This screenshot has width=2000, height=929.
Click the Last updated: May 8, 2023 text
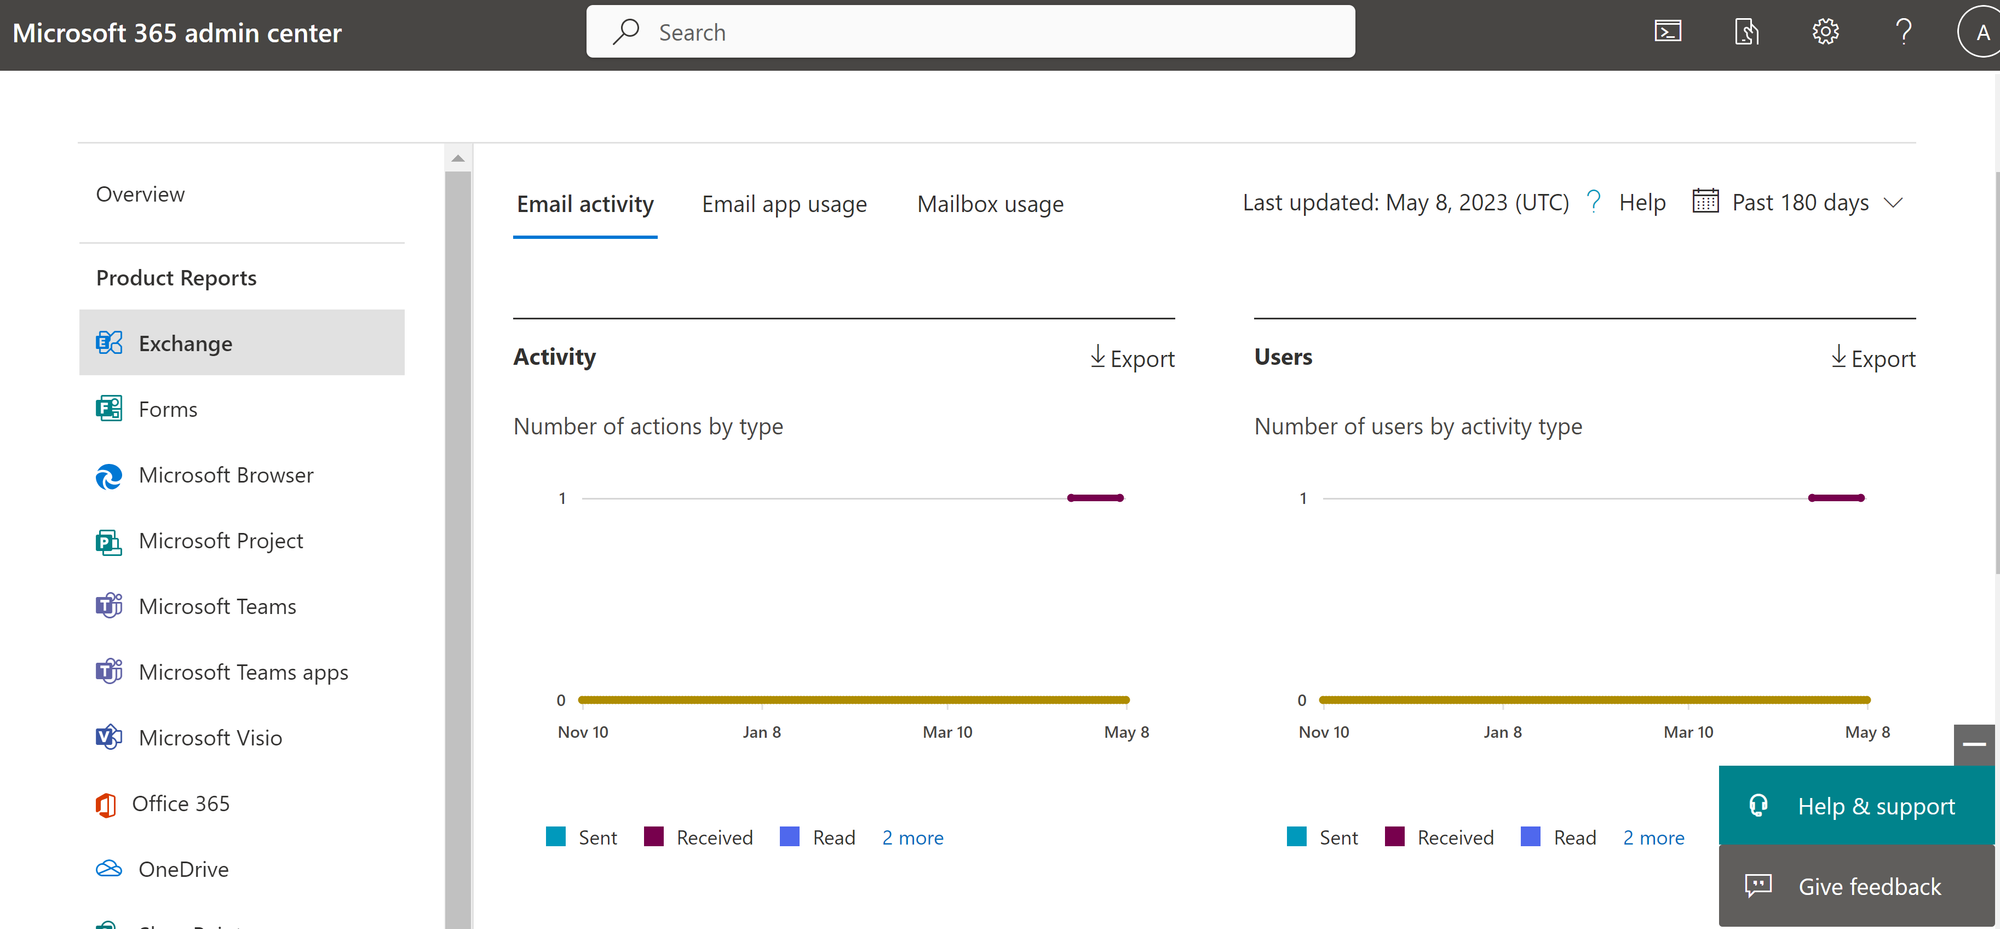[x=1406, y=202]
